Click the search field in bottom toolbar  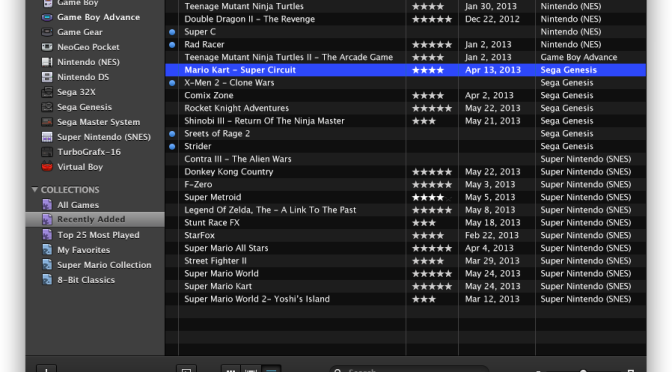pyautogui.click(x=409, y=369)
